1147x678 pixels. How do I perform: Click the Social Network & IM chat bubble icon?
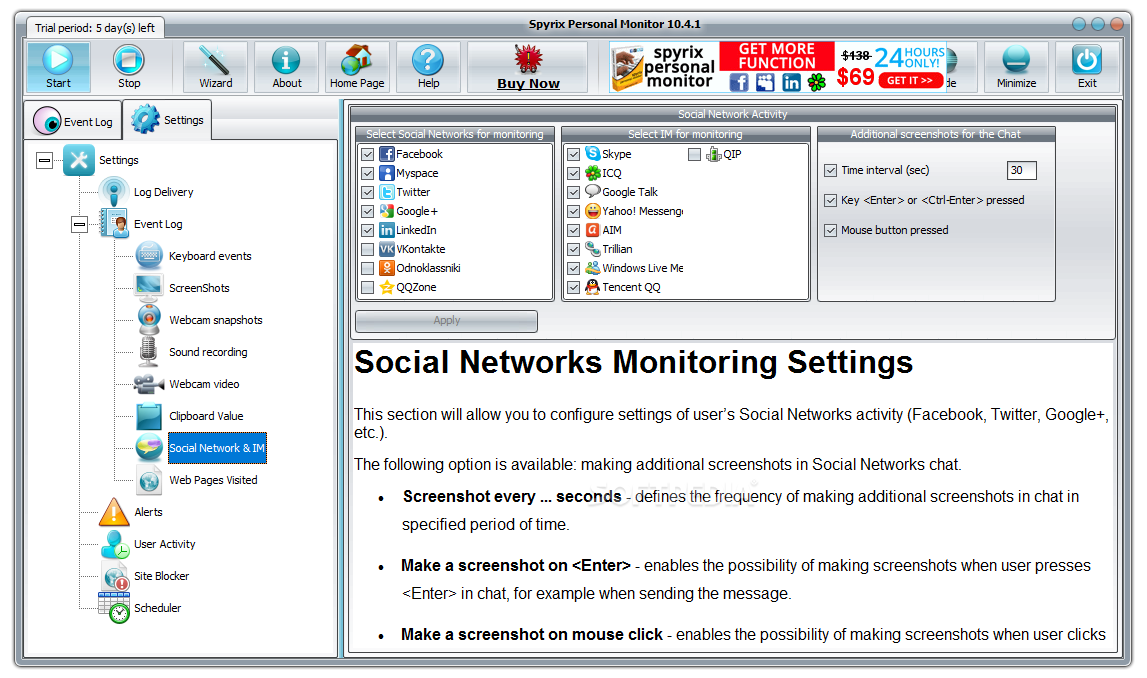coord(149,448)
